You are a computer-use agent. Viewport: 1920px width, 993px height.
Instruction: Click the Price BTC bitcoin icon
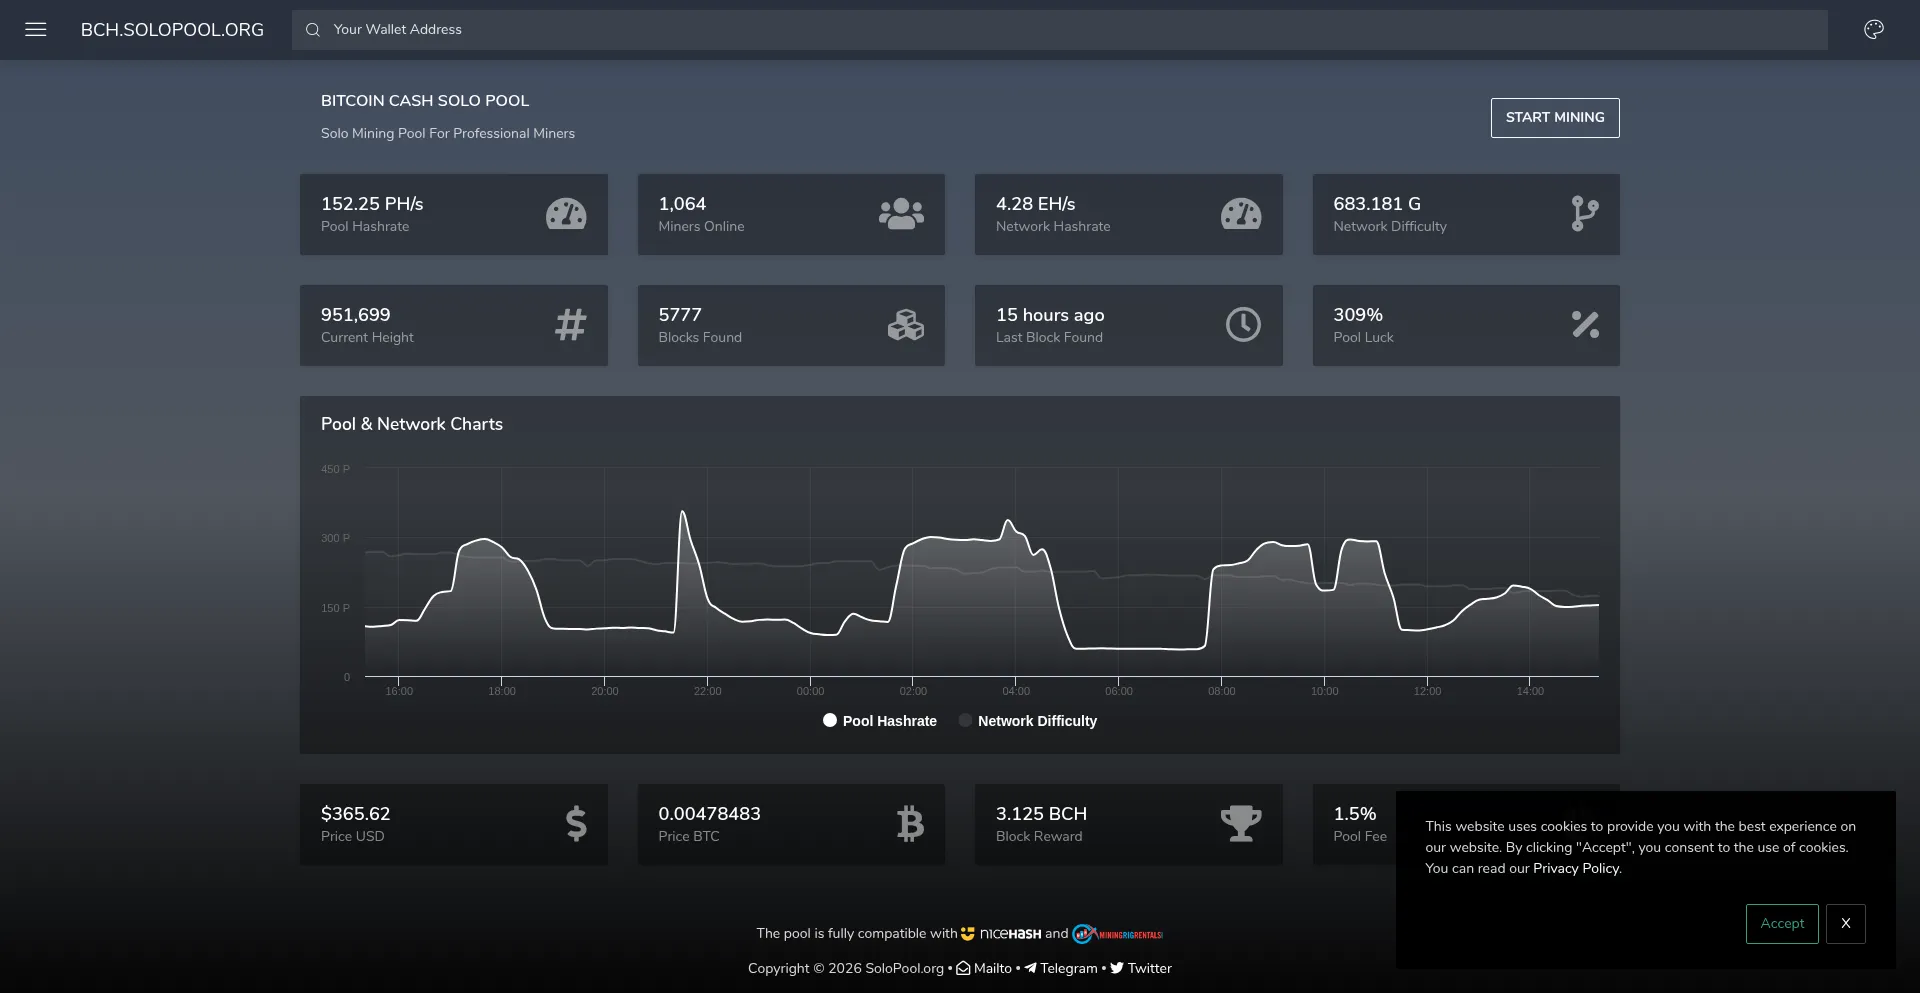point(910,824)
